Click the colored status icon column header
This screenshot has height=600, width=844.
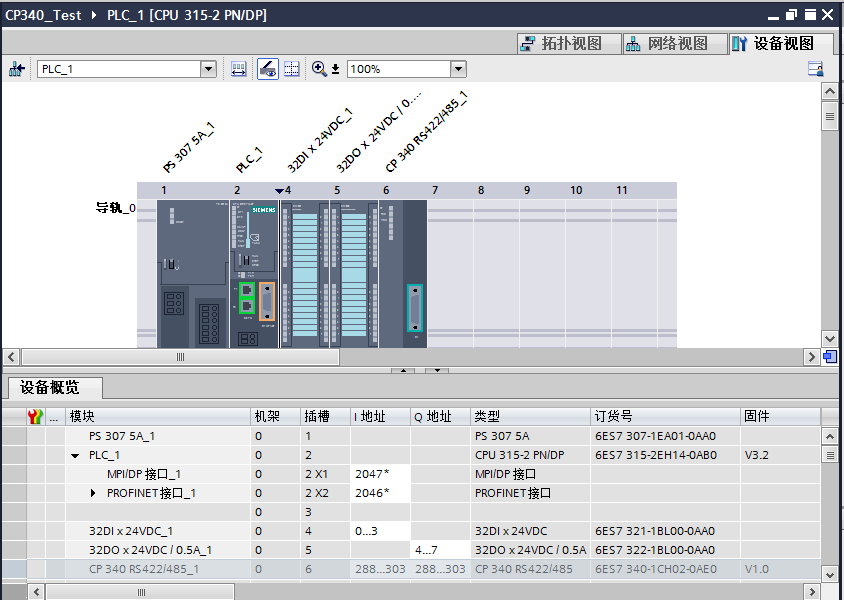pos(36,416)
